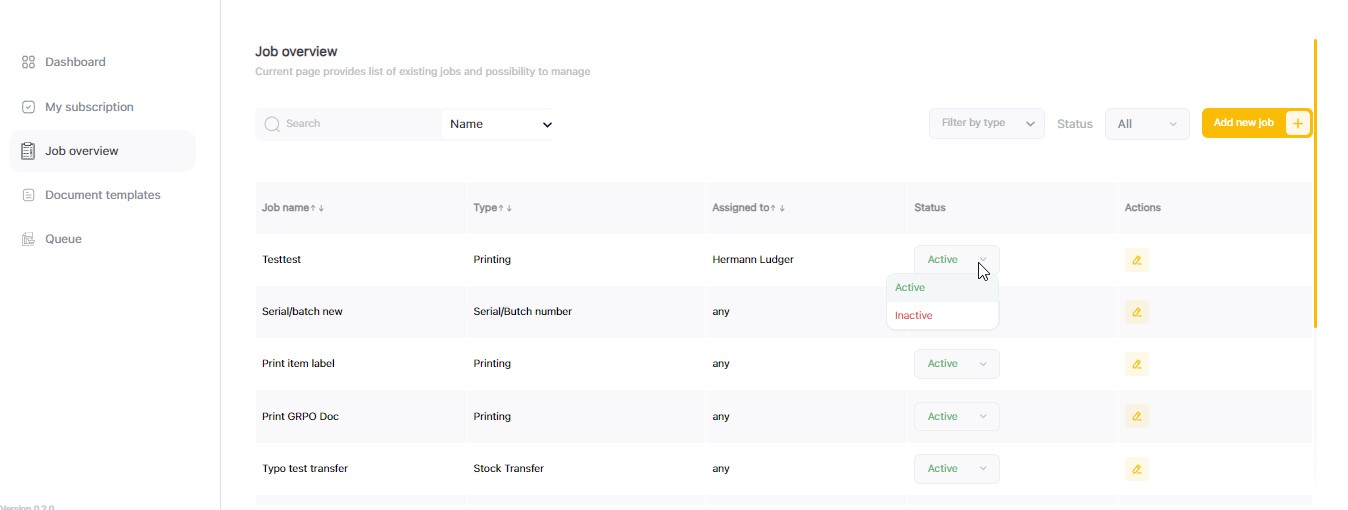Open status dropdown for Print GRPO Doc
This screenshot has width=1348, height=510.
(x=956, y=416)
